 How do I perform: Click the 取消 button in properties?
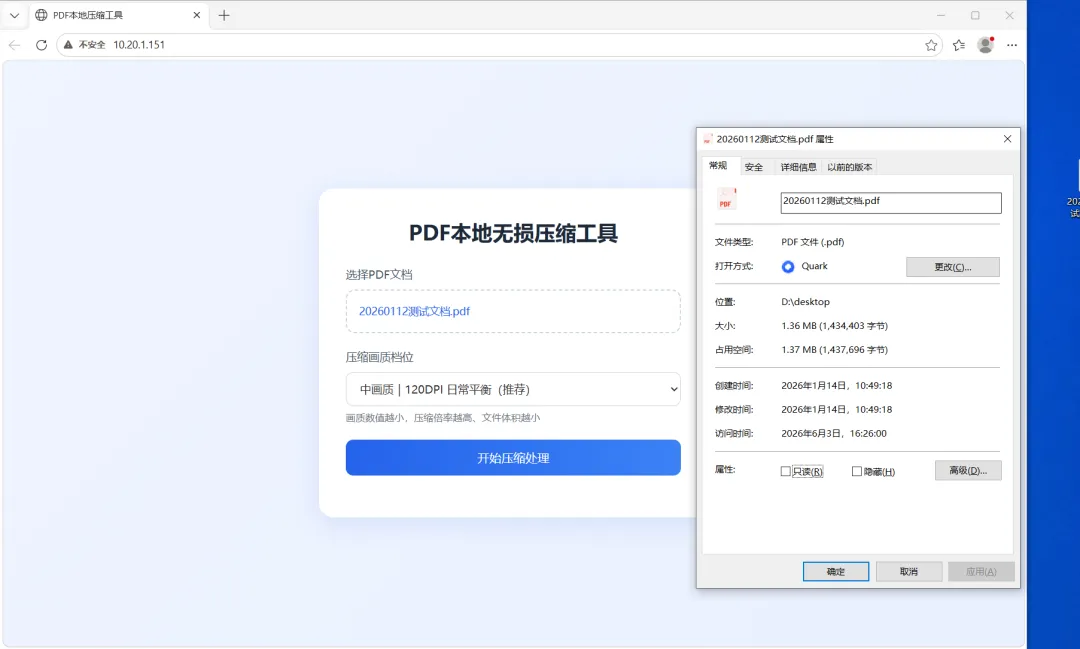point(908,571)
